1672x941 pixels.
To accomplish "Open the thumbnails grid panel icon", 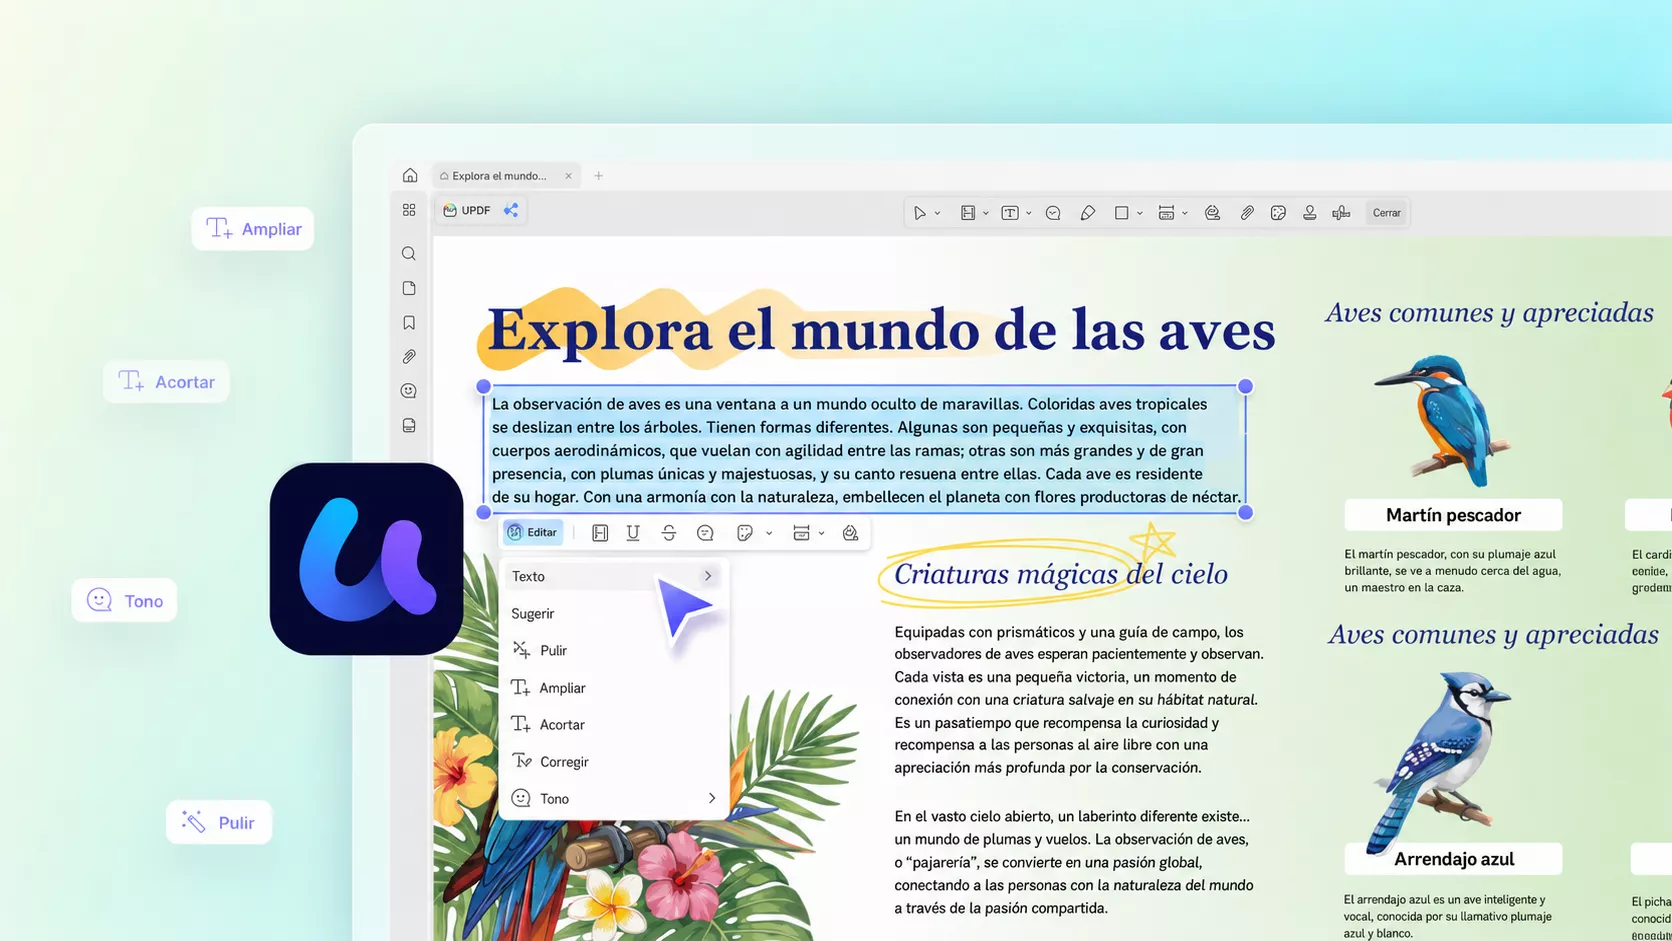I will coord(409,210).
